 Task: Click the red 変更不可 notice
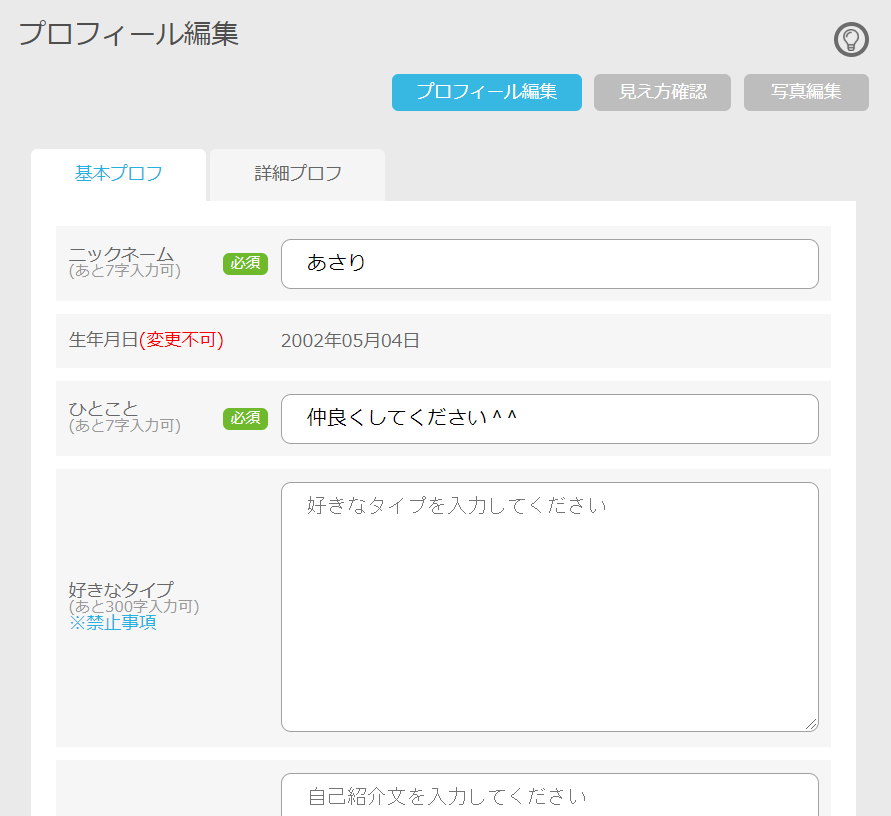point(181,340)
